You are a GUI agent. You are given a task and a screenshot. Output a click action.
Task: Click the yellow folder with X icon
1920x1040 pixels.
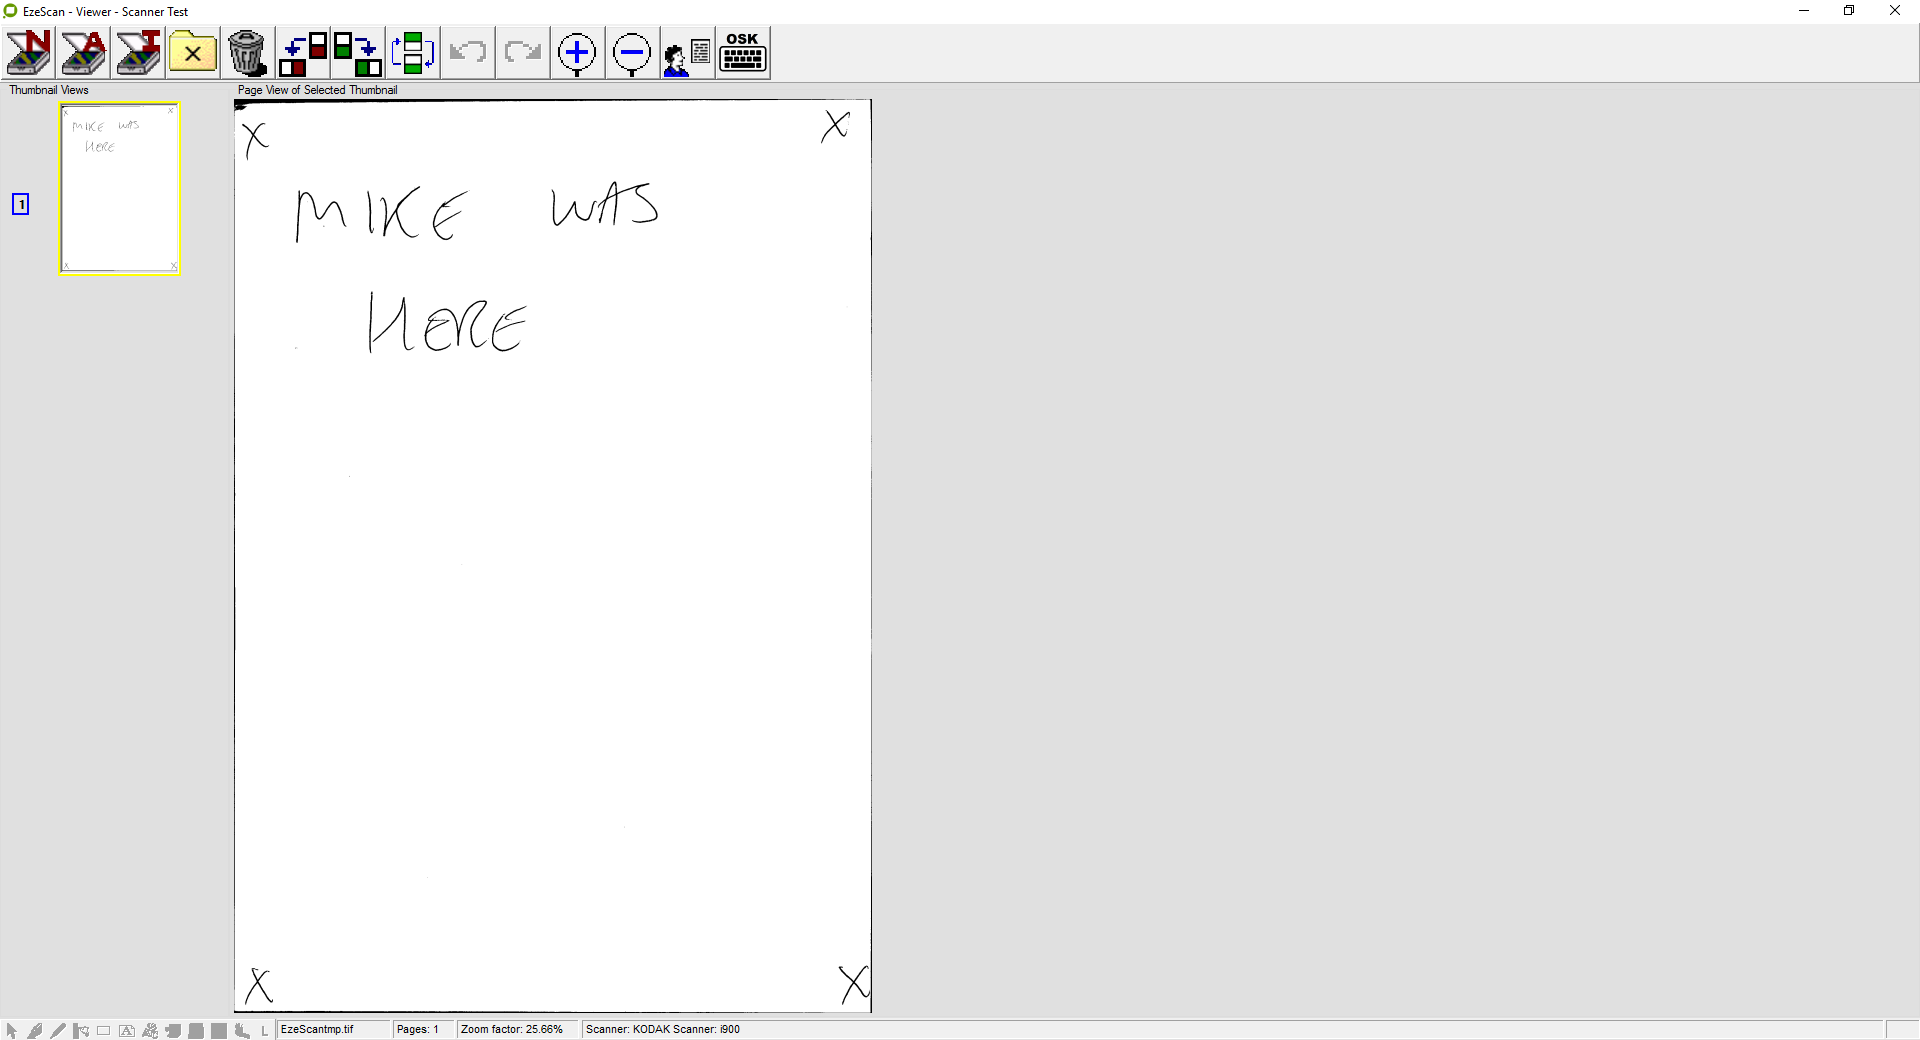pos(193,53)
